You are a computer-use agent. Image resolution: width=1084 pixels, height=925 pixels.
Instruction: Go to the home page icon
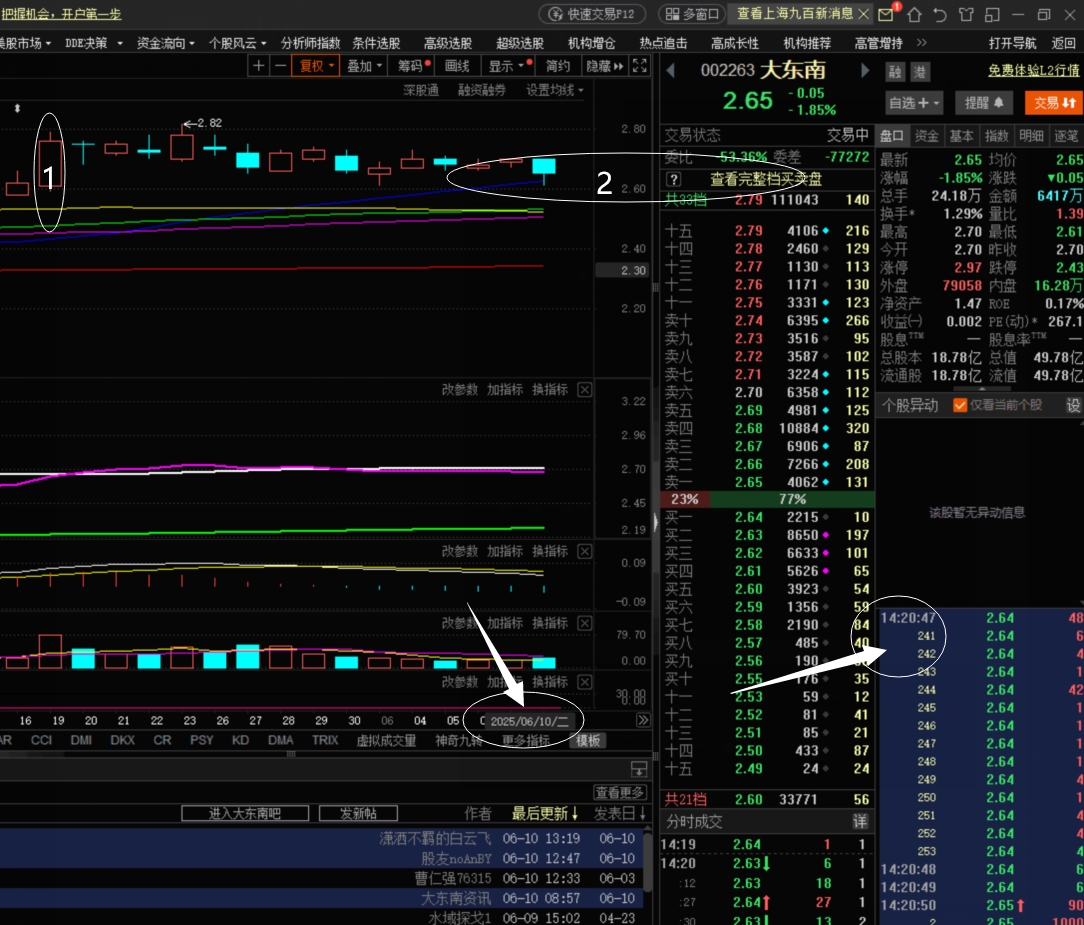point(914,15)
